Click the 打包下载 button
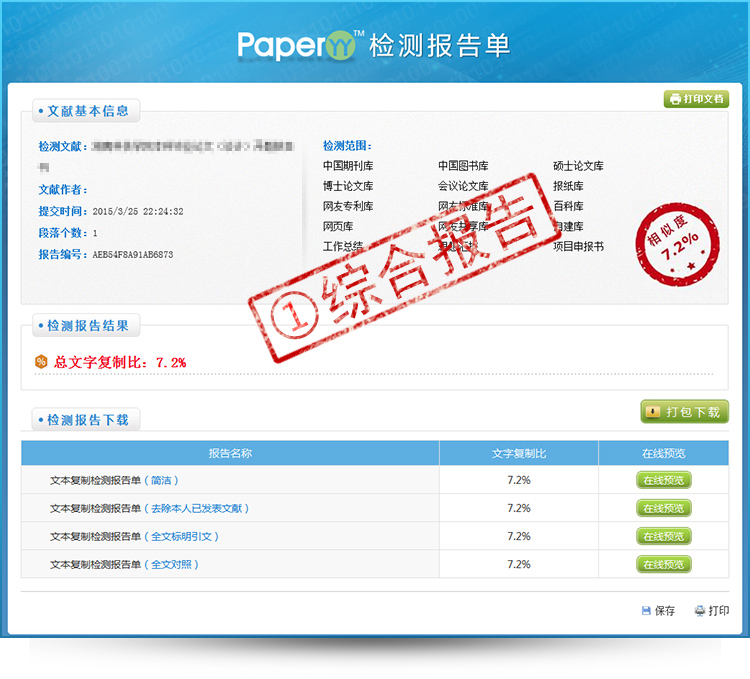This screenshot has height=679, width=750. click(x=684, y=412)
